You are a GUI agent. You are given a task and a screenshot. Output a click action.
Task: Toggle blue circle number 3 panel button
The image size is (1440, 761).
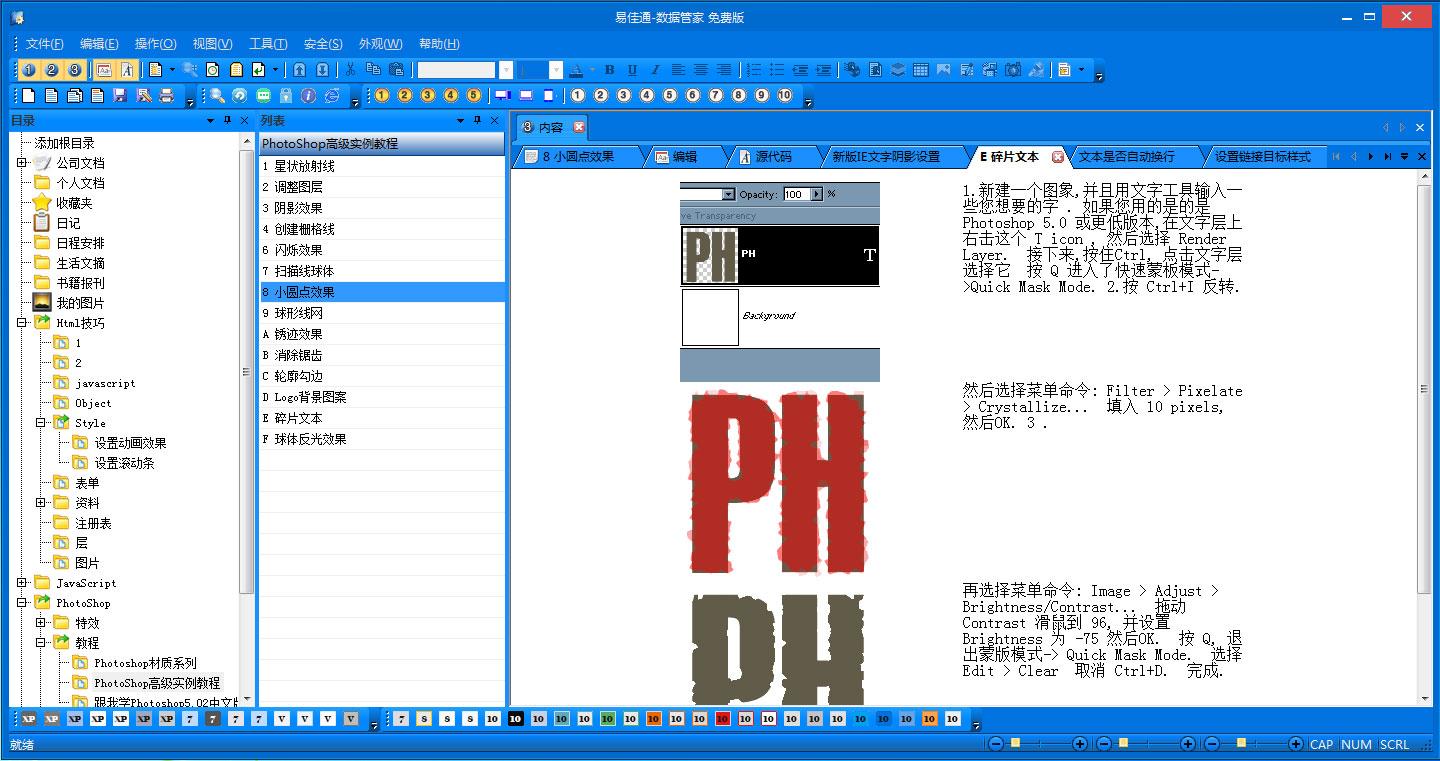tap(74, 70)
